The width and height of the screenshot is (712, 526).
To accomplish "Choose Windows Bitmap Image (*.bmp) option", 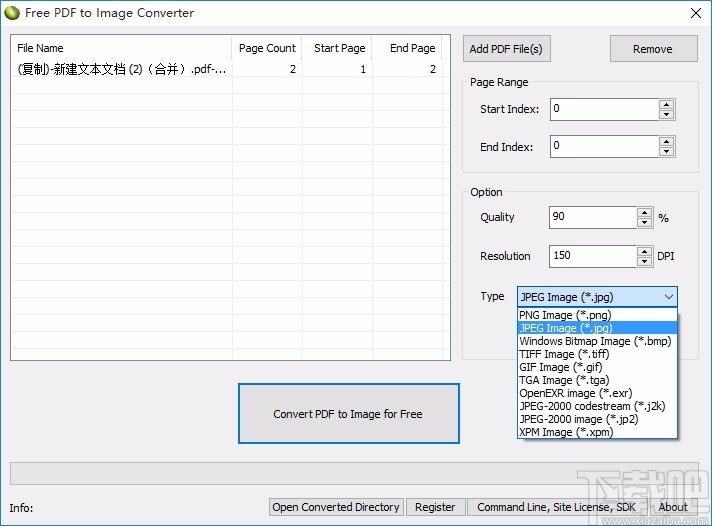I will click(x=597, y=341).
